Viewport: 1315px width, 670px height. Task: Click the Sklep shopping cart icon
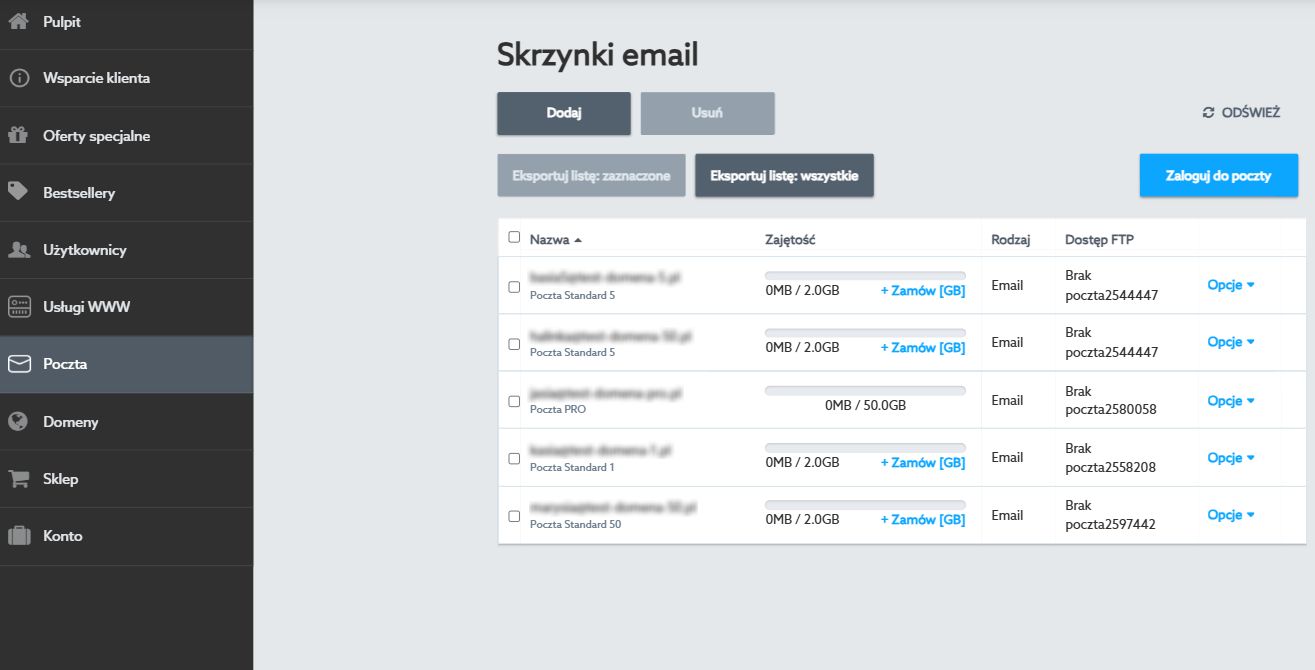[x=18, y=479]
